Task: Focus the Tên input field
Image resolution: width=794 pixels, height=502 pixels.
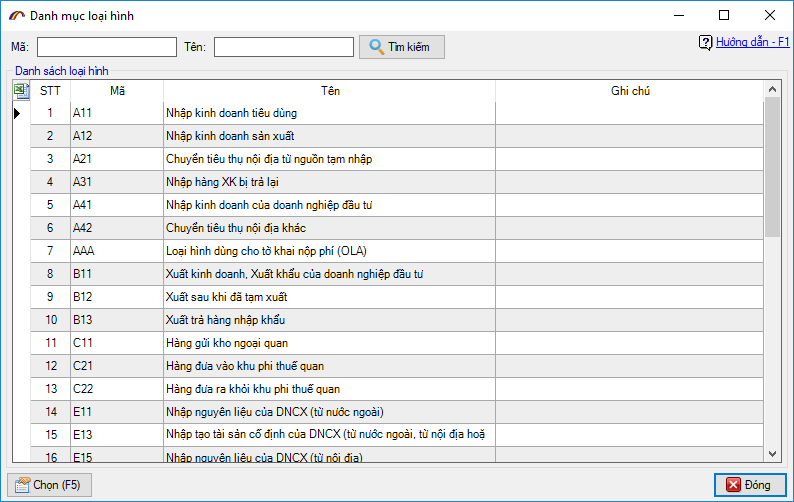Action: click(283, 47)
